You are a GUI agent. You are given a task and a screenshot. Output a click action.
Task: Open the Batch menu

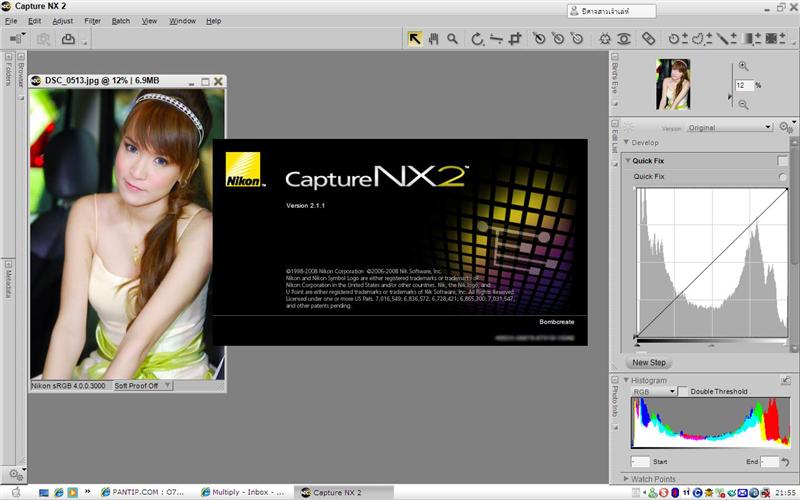(x=120, y=21)
